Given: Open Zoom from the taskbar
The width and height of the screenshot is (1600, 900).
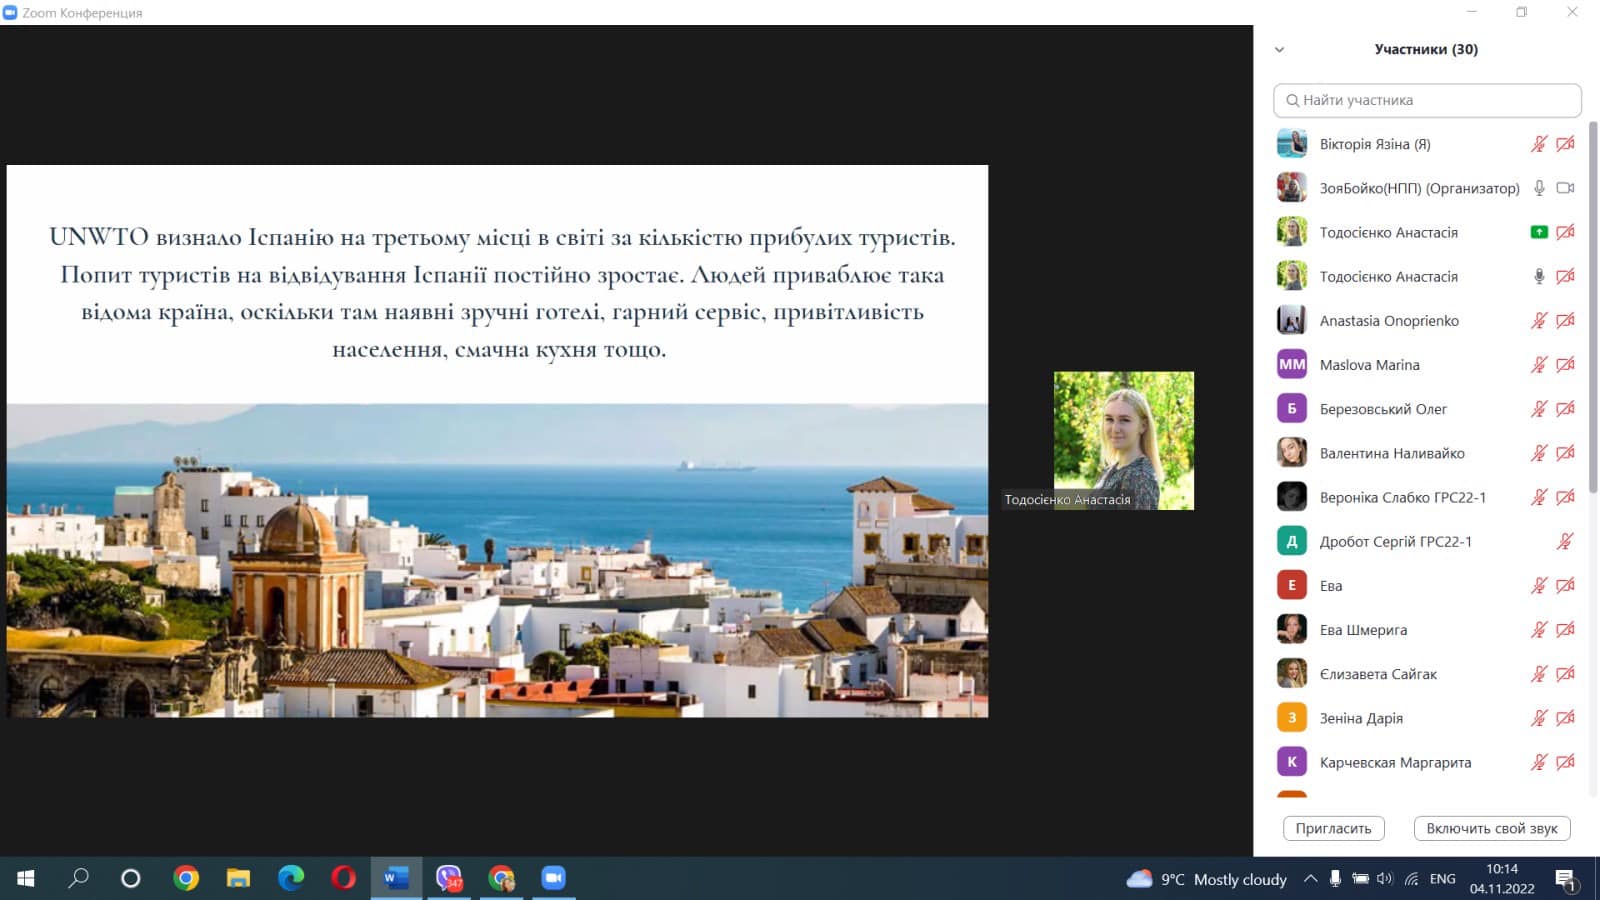Looking at the screenshot, I should 553,878.
